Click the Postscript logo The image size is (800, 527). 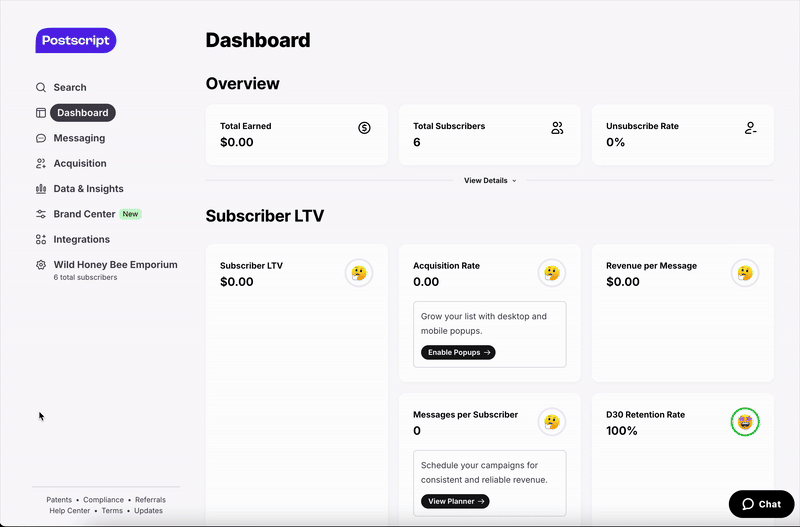click(76, 40)
